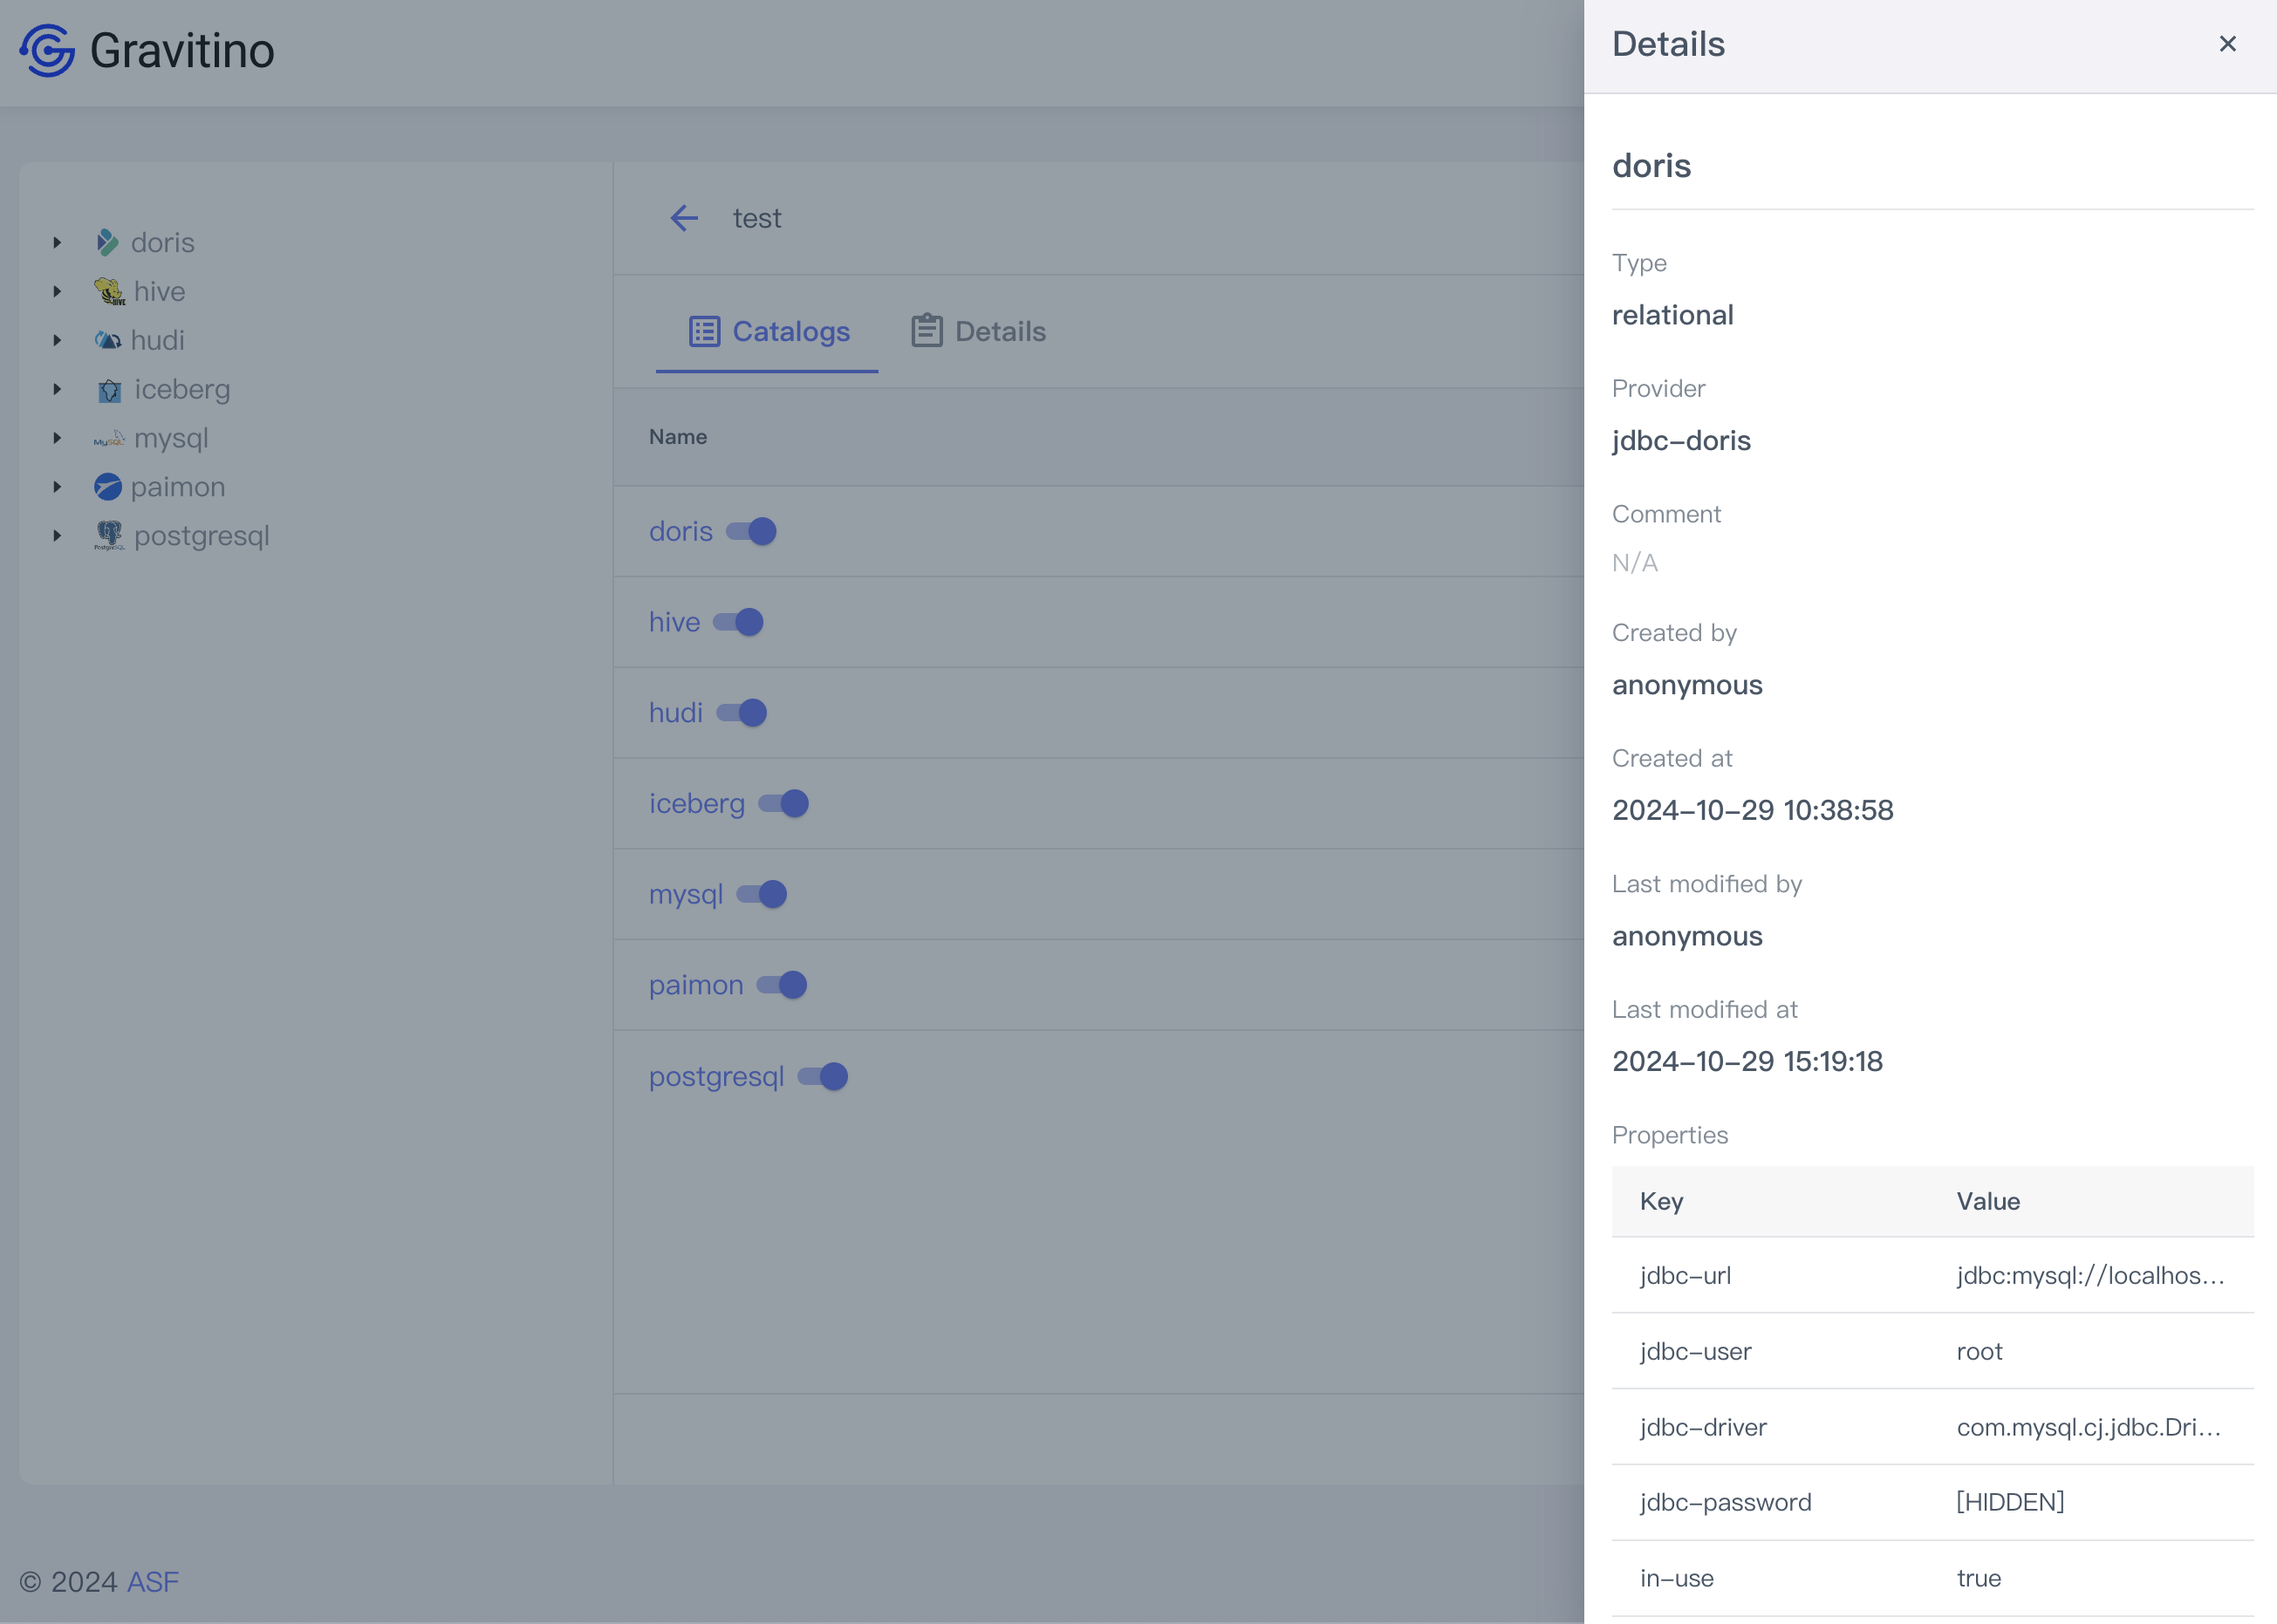Expand the mysql tree node arrow

point(57,438)
